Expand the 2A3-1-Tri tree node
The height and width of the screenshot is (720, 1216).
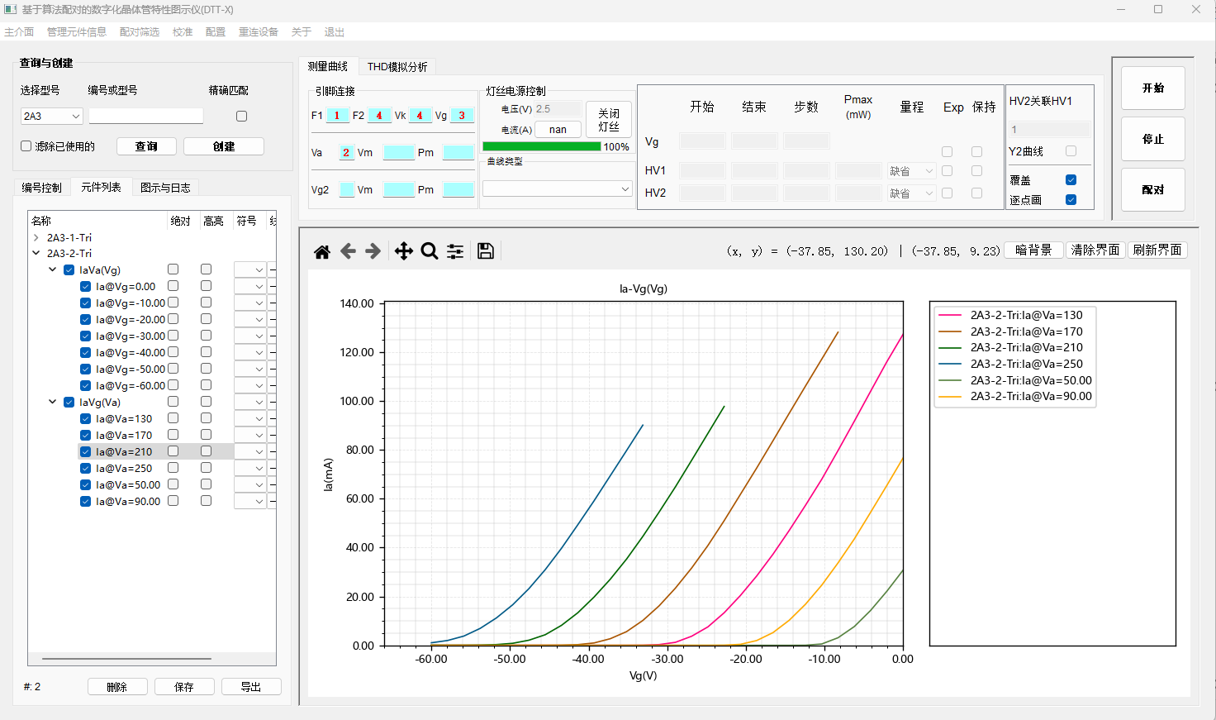click(x=37, y=238)
